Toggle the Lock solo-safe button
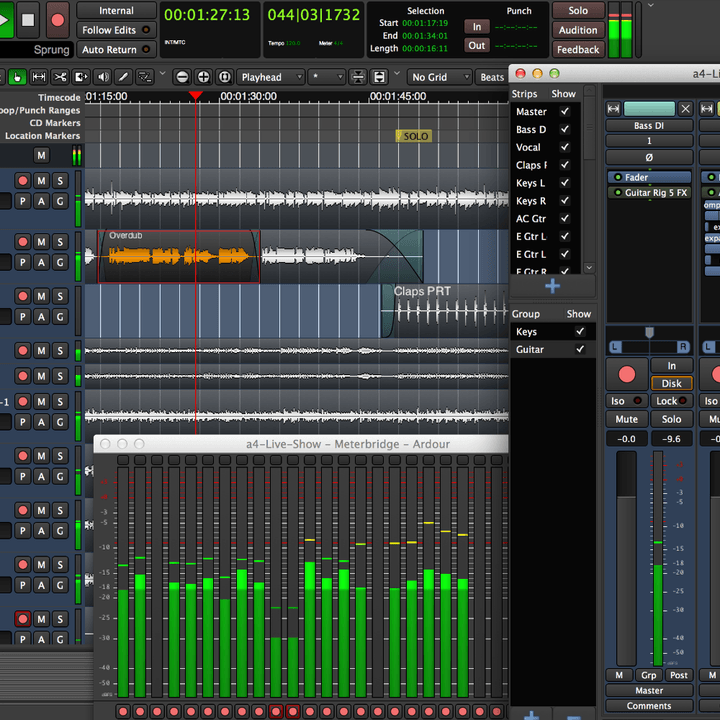Screen dimensions: 720x720 click(671, 401)
